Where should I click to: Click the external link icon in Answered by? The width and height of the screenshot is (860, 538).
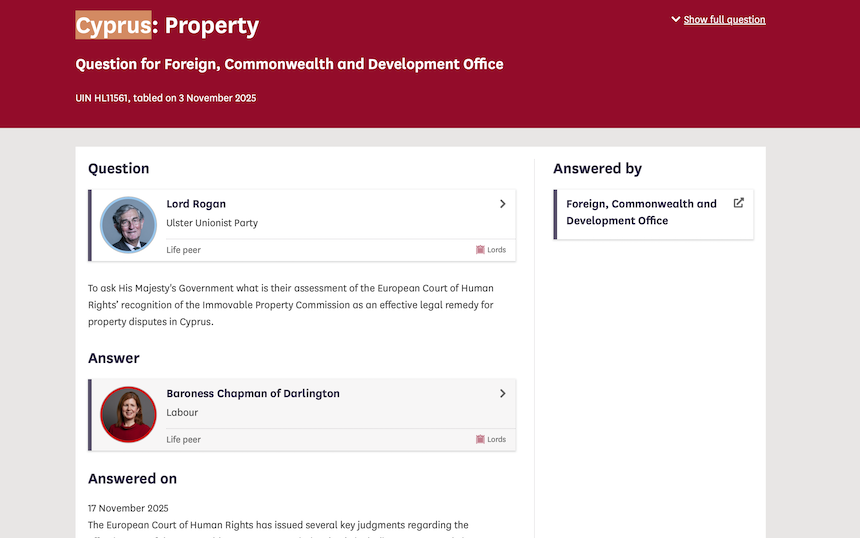[x=739, y=203]
